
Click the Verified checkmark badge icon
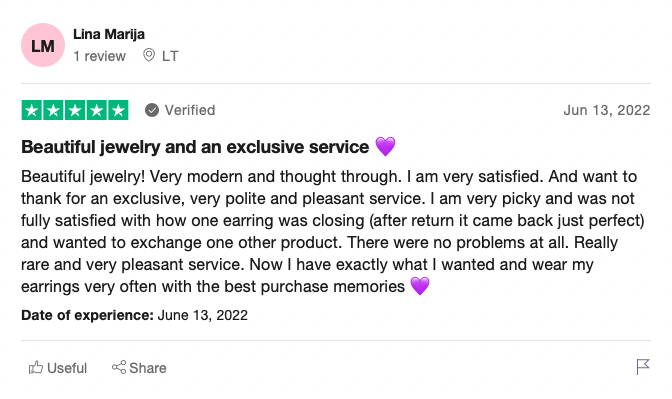pyautogui.click(x=152, y=110)
